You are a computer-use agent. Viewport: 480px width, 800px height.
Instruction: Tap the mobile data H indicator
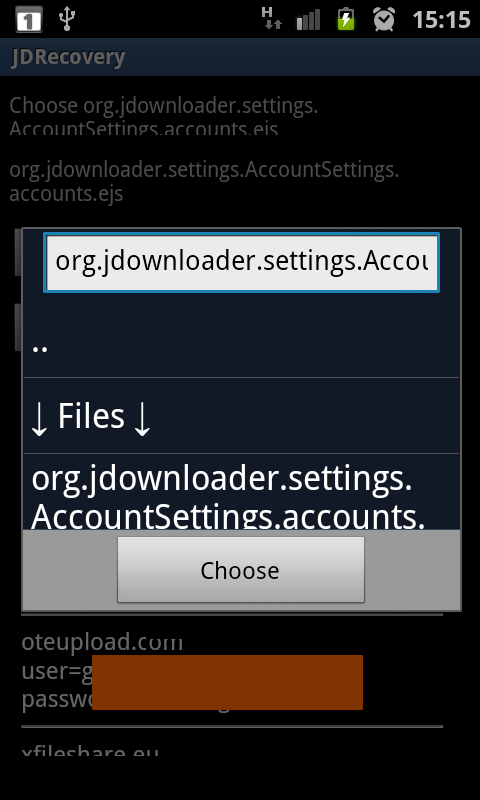(271, 18)
